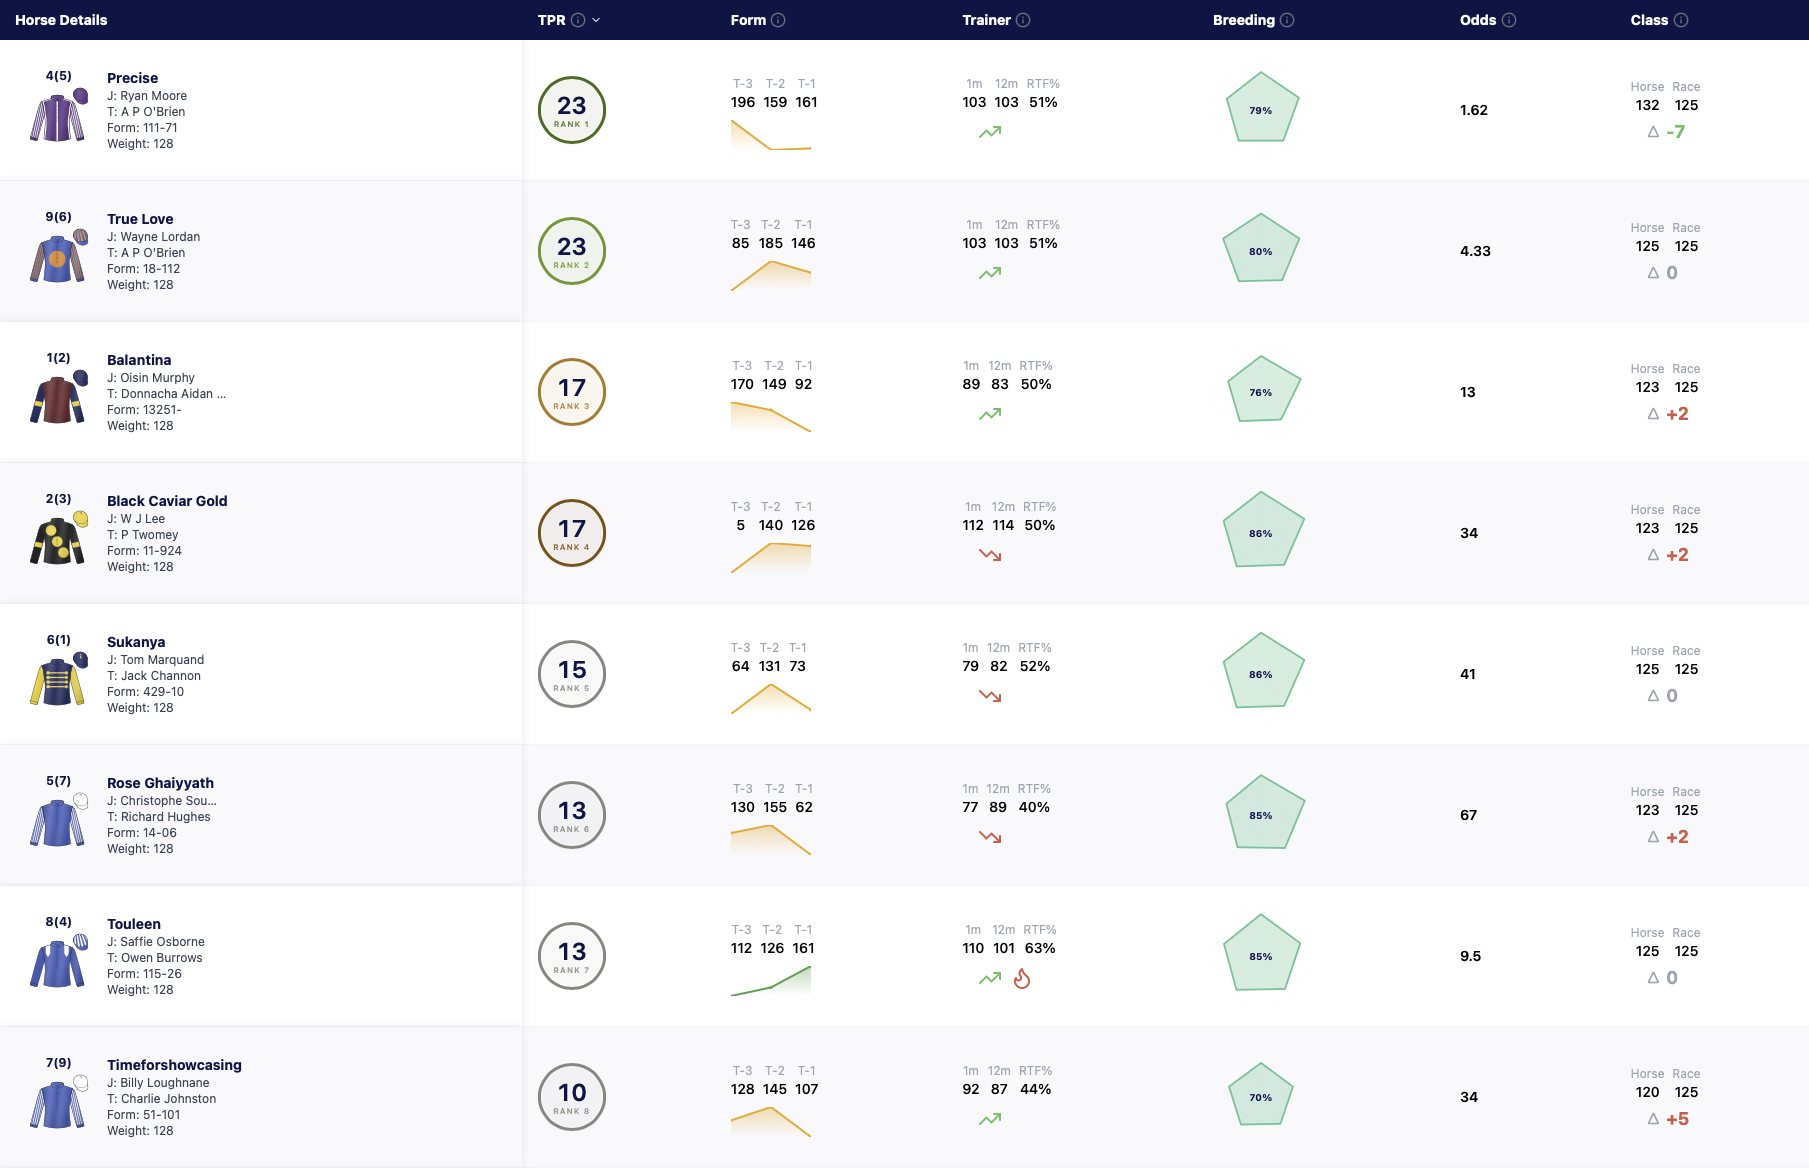Click the TPR info icon
Screen dimensions: 1809x1168
[578, 20]
